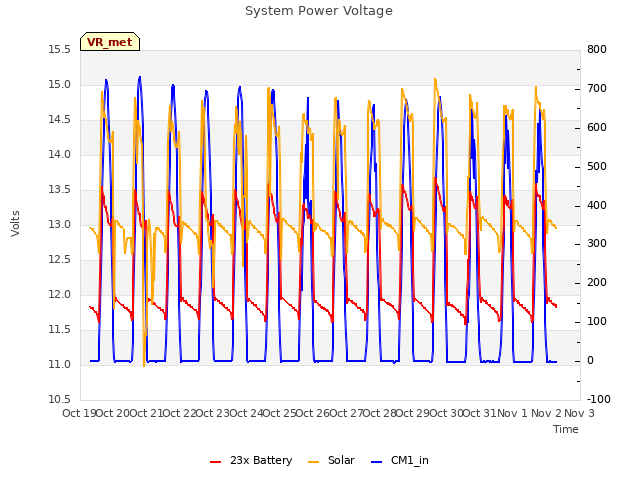Click the 10.5 left axis value
Screen dimensions: 640x480
pos(60,400)
